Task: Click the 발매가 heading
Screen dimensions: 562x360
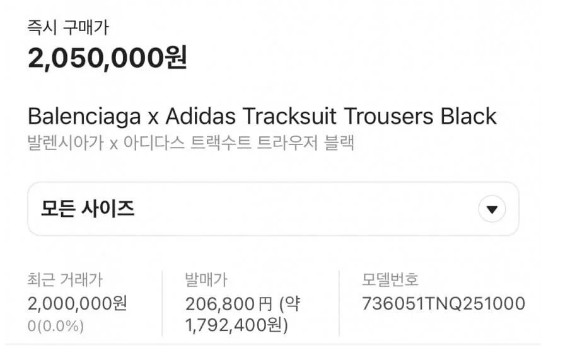Action: point(206,280)
